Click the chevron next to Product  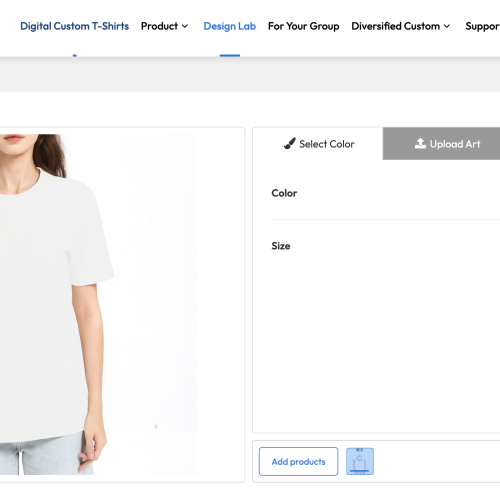[185, 26]
